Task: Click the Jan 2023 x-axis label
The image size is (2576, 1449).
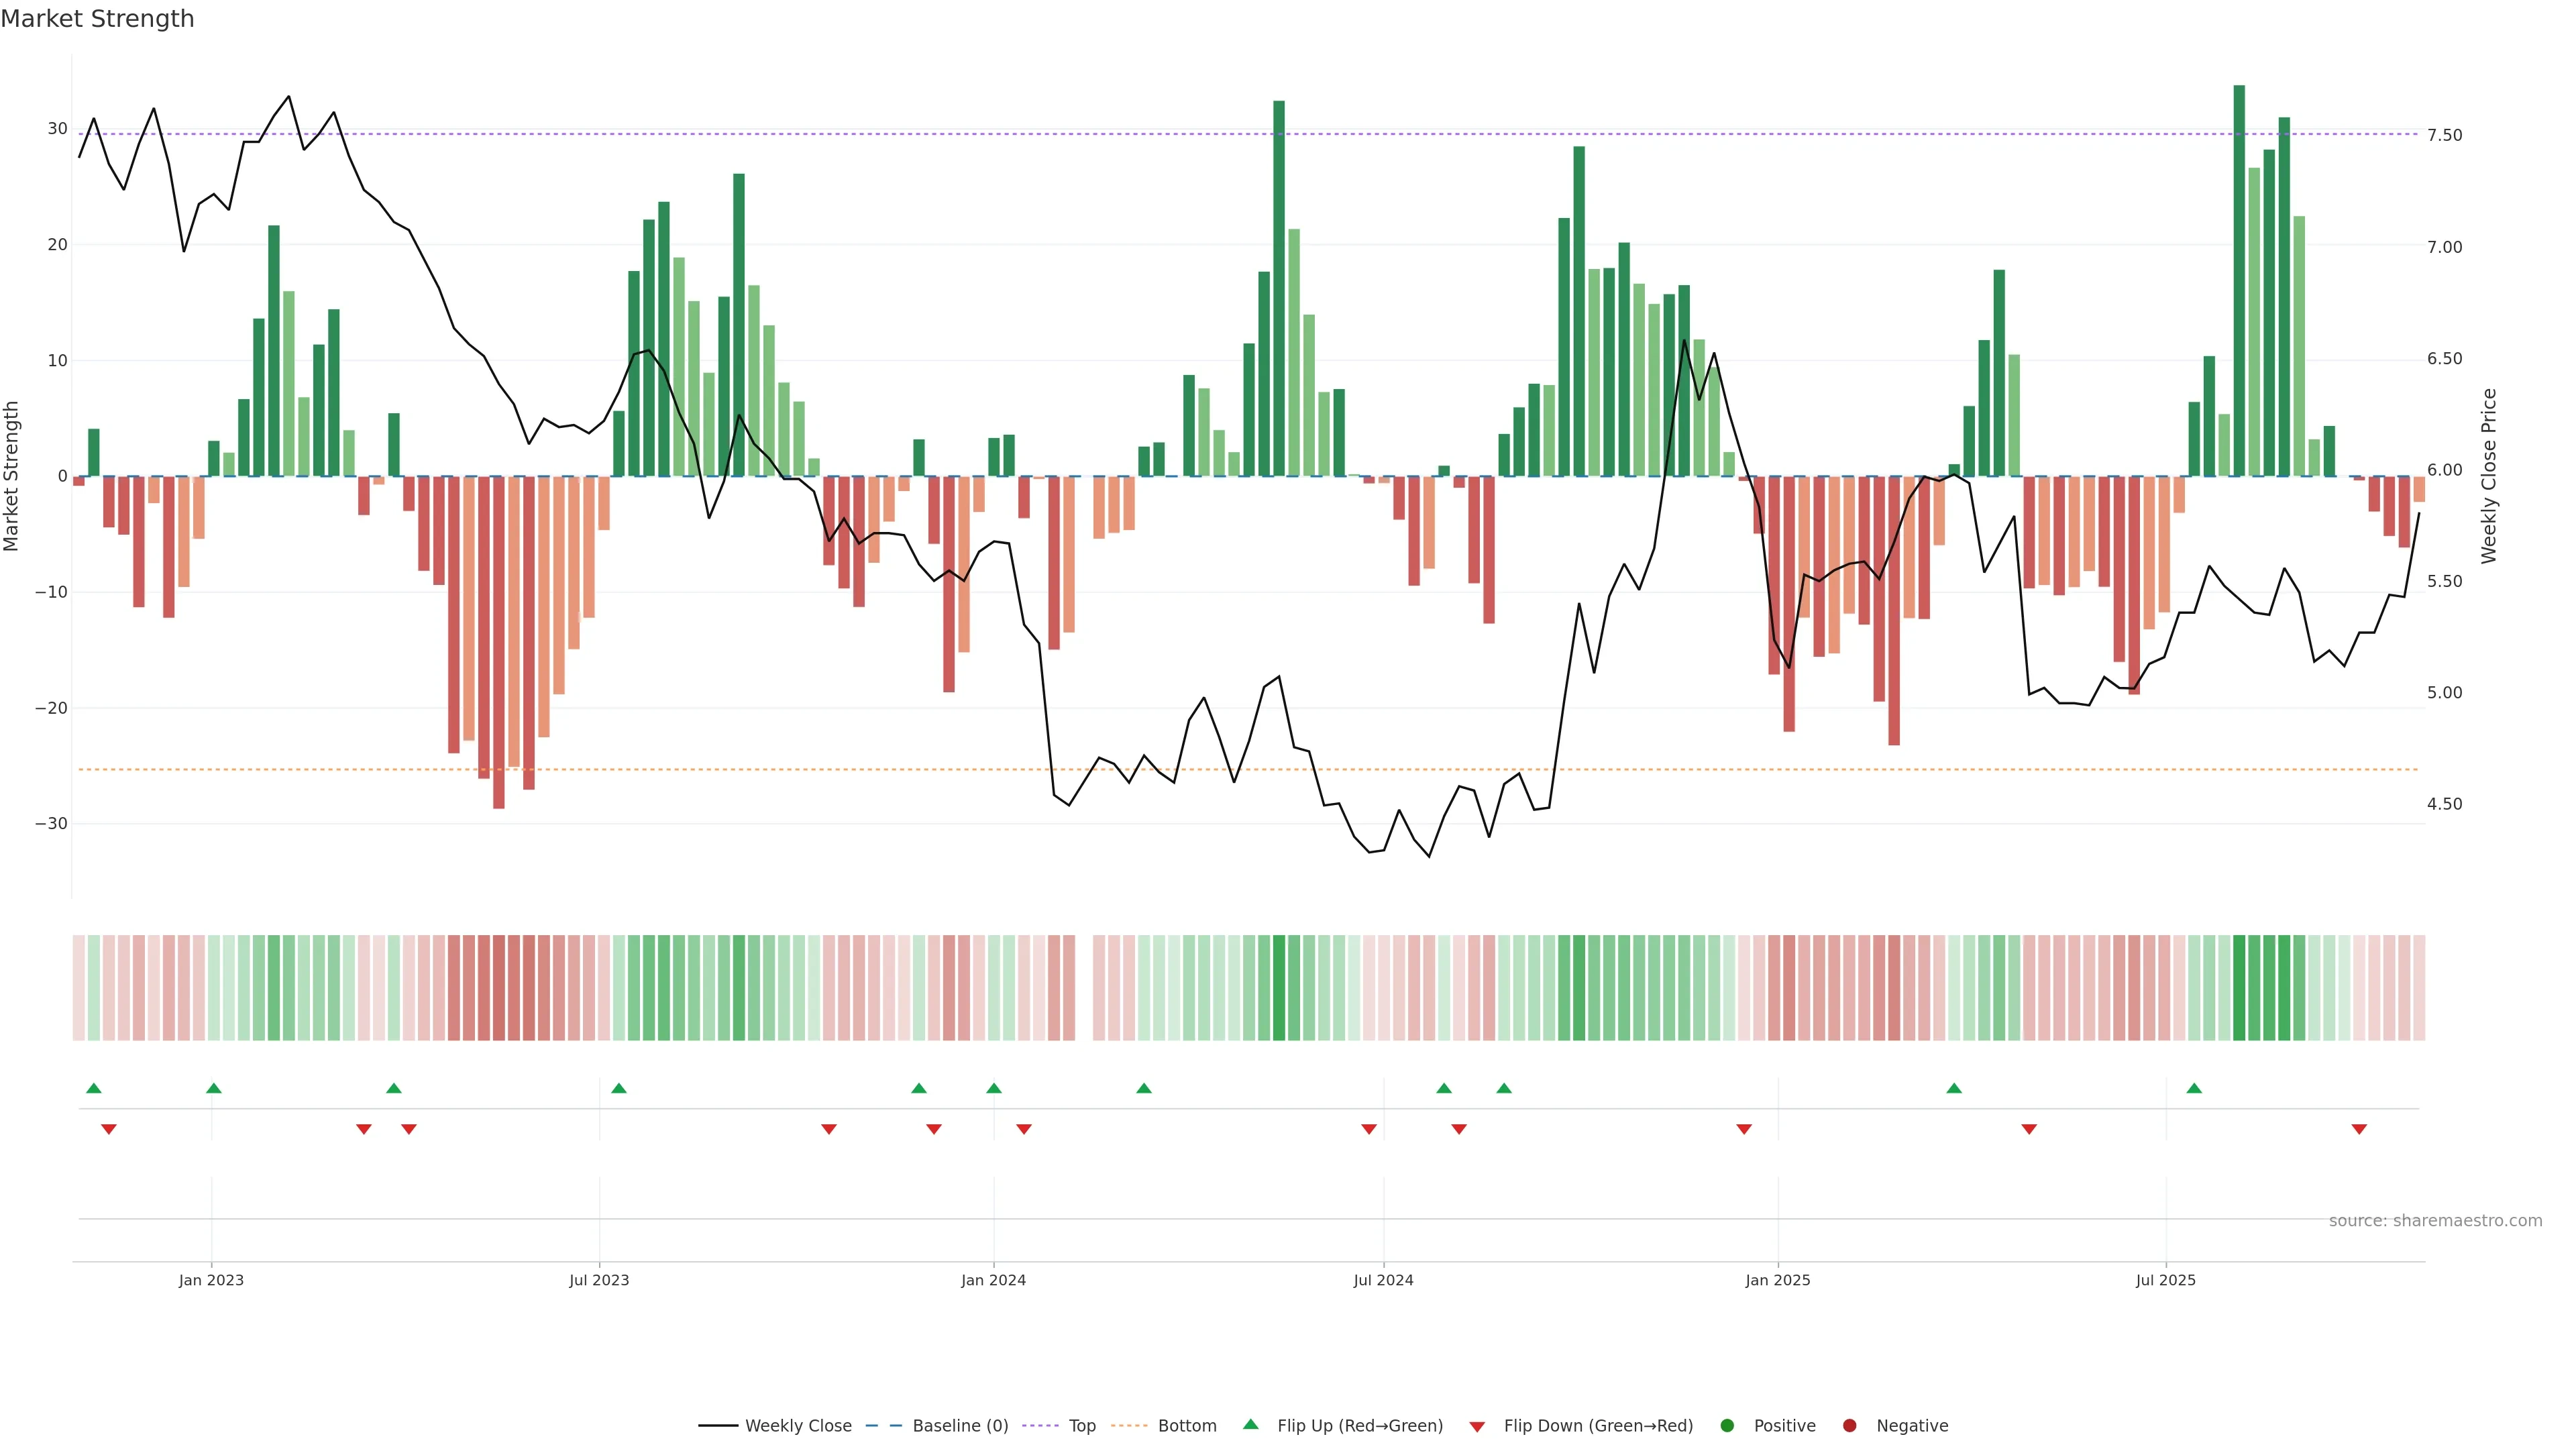Action: pos(211,1280)
